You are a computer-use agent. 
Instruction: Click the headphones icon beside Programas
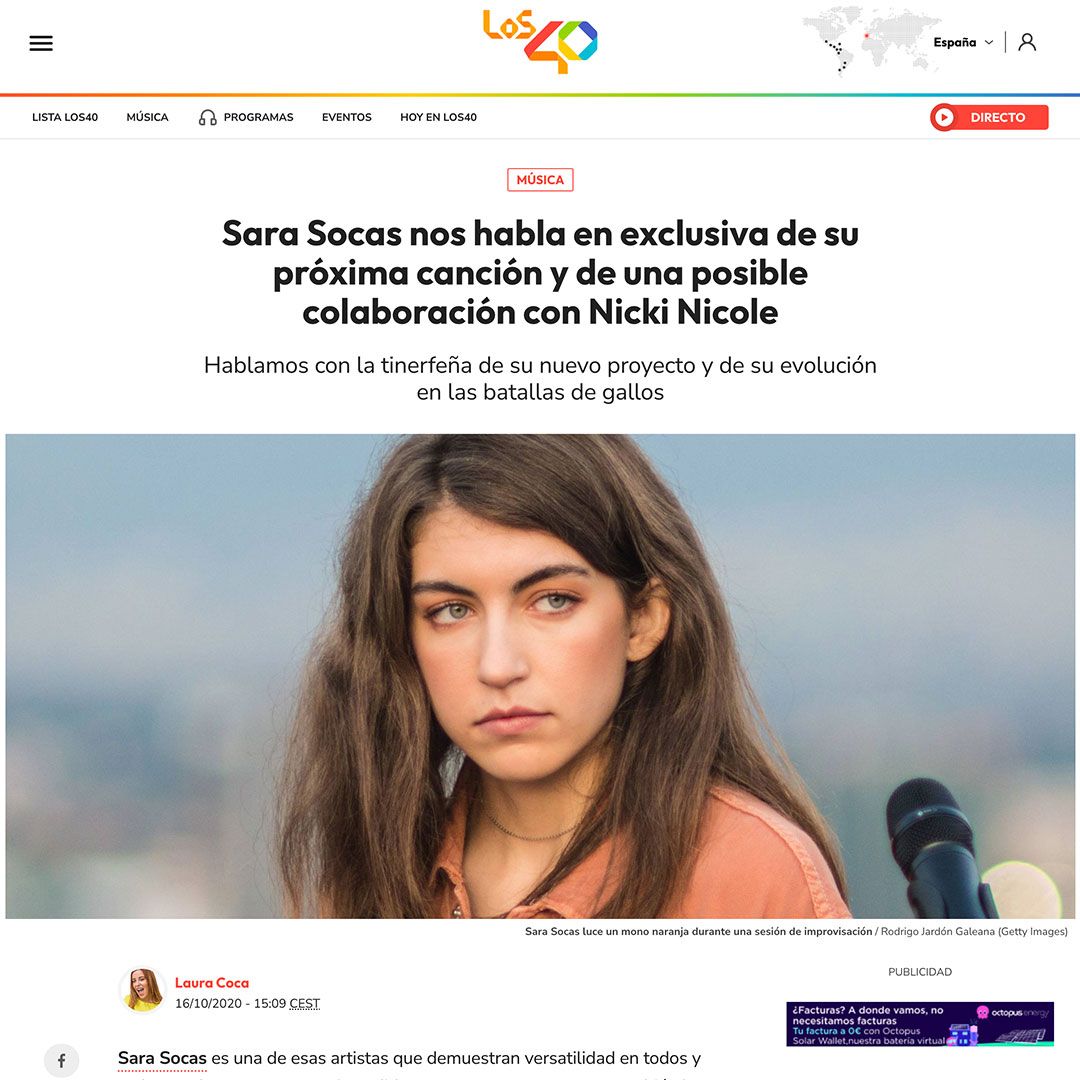tap(207, 118)
